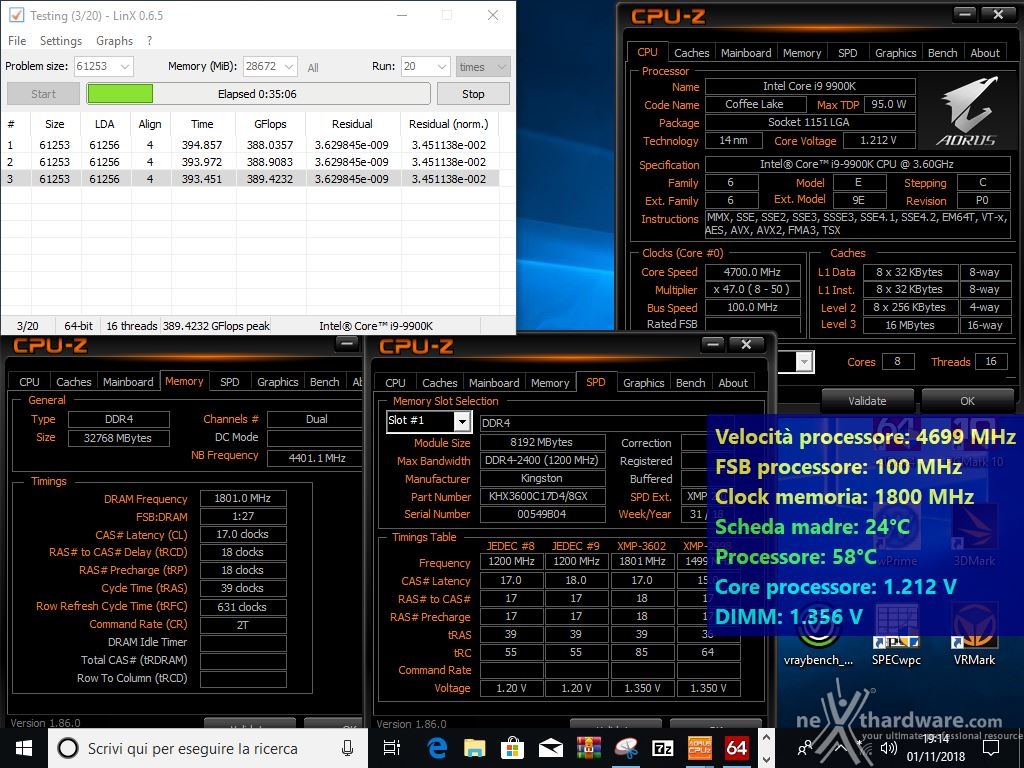The height and width of the screenshot is (768, 1024).
Task: Click the Stop button in LinX
Action: [473, 94]
